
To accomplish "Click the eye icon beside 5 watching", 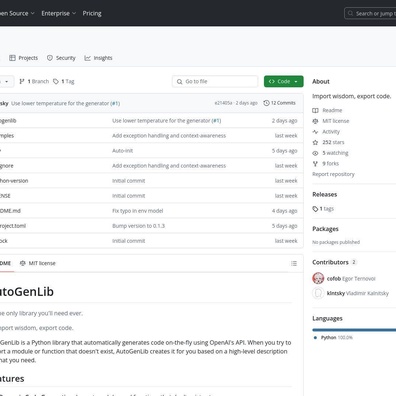I will click(315, 153).
